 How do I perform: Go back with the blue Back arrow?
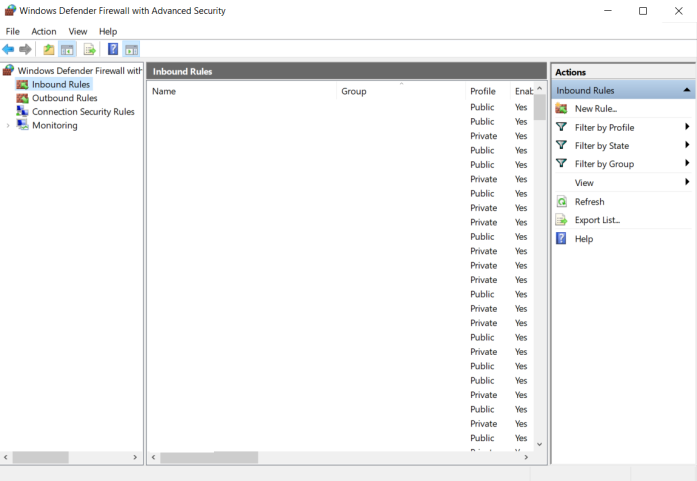point(8,49)
